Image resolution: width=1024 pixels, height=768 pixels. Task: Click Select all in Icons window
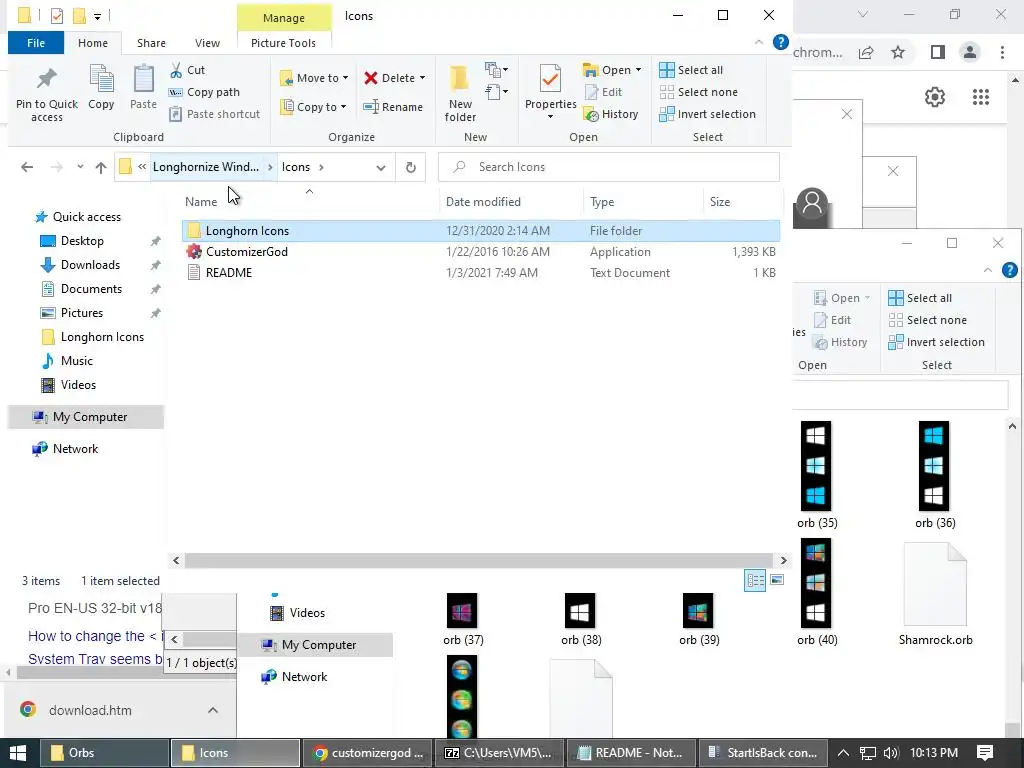click(691, 70)
